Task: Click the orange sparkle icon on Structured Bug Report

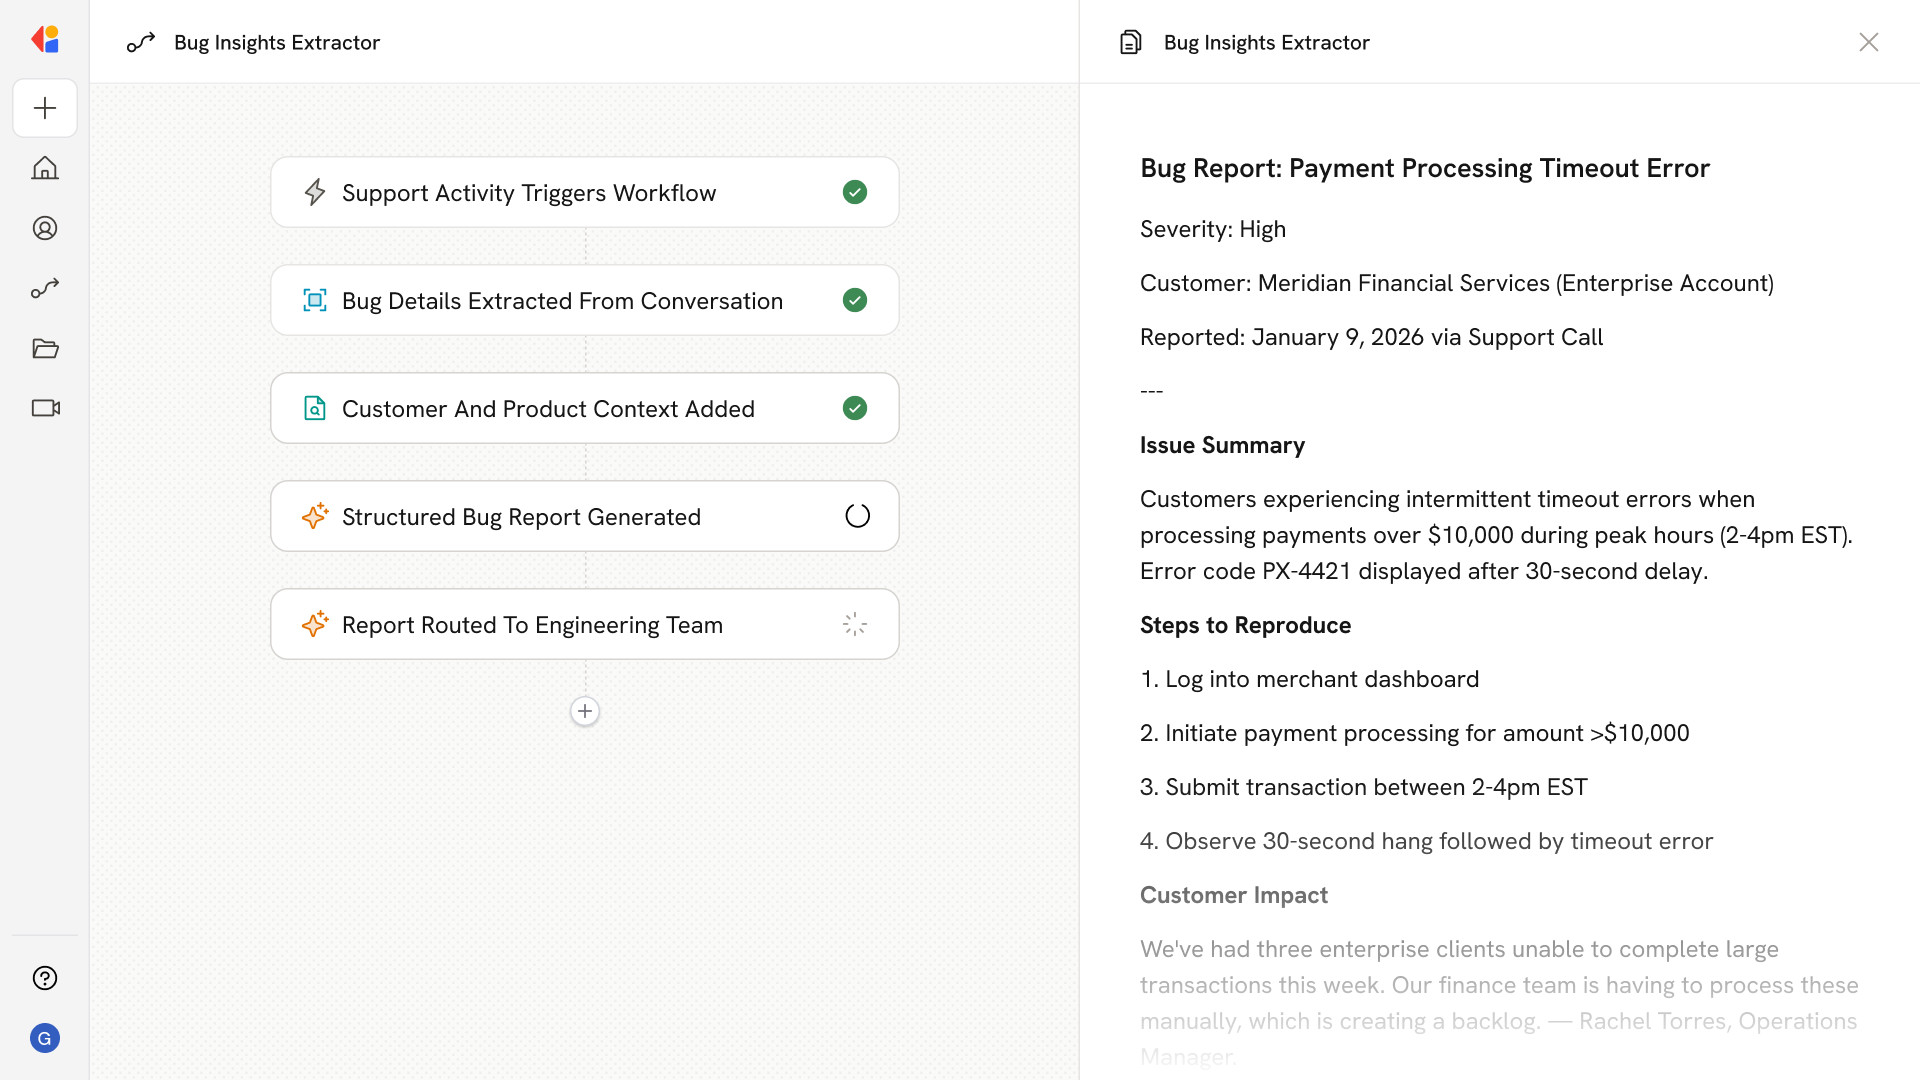Action: pyautogui.click(x=315, y=516)
